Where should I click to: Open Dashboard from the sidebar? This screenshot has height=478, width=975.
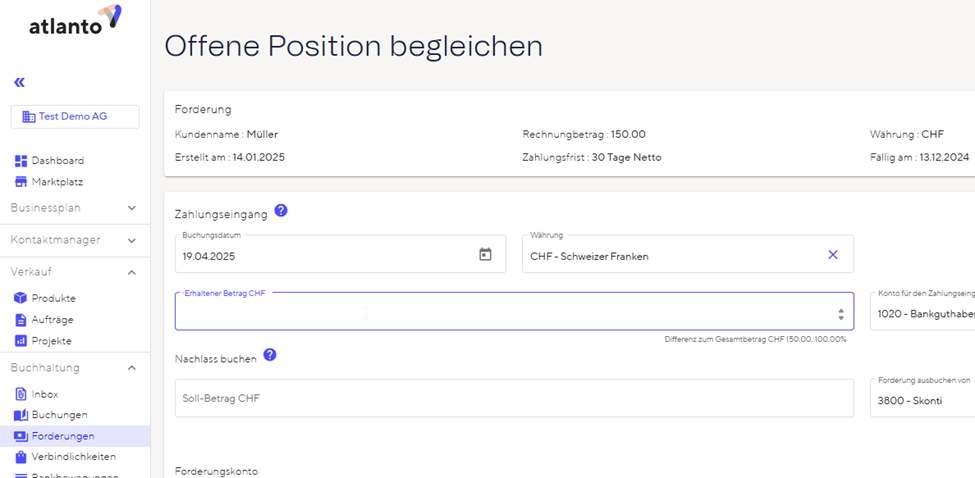pos(57,160)
